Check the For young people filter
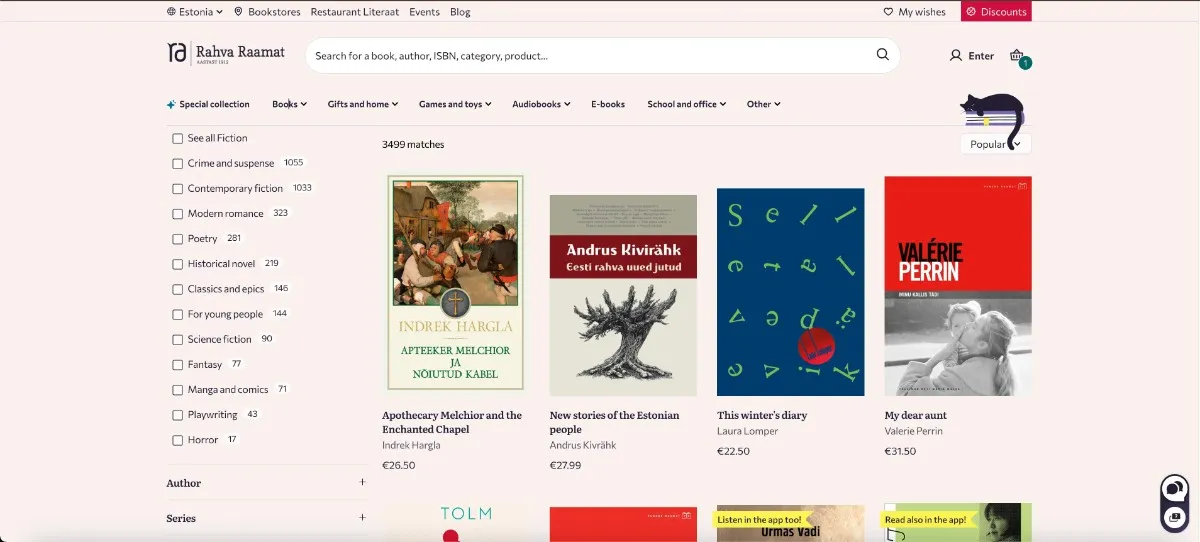The image size is (1200, 542). 177,314
